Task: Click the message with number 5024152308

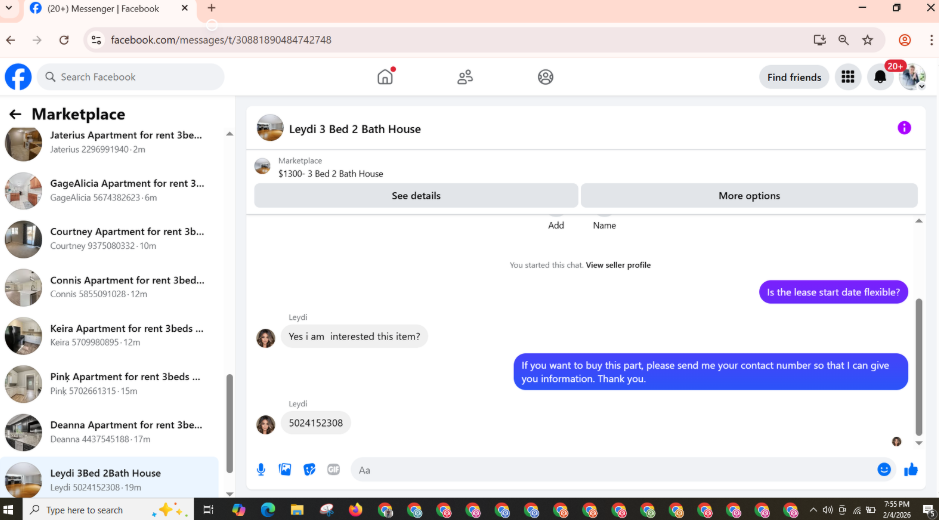Action: coord(316,423)
